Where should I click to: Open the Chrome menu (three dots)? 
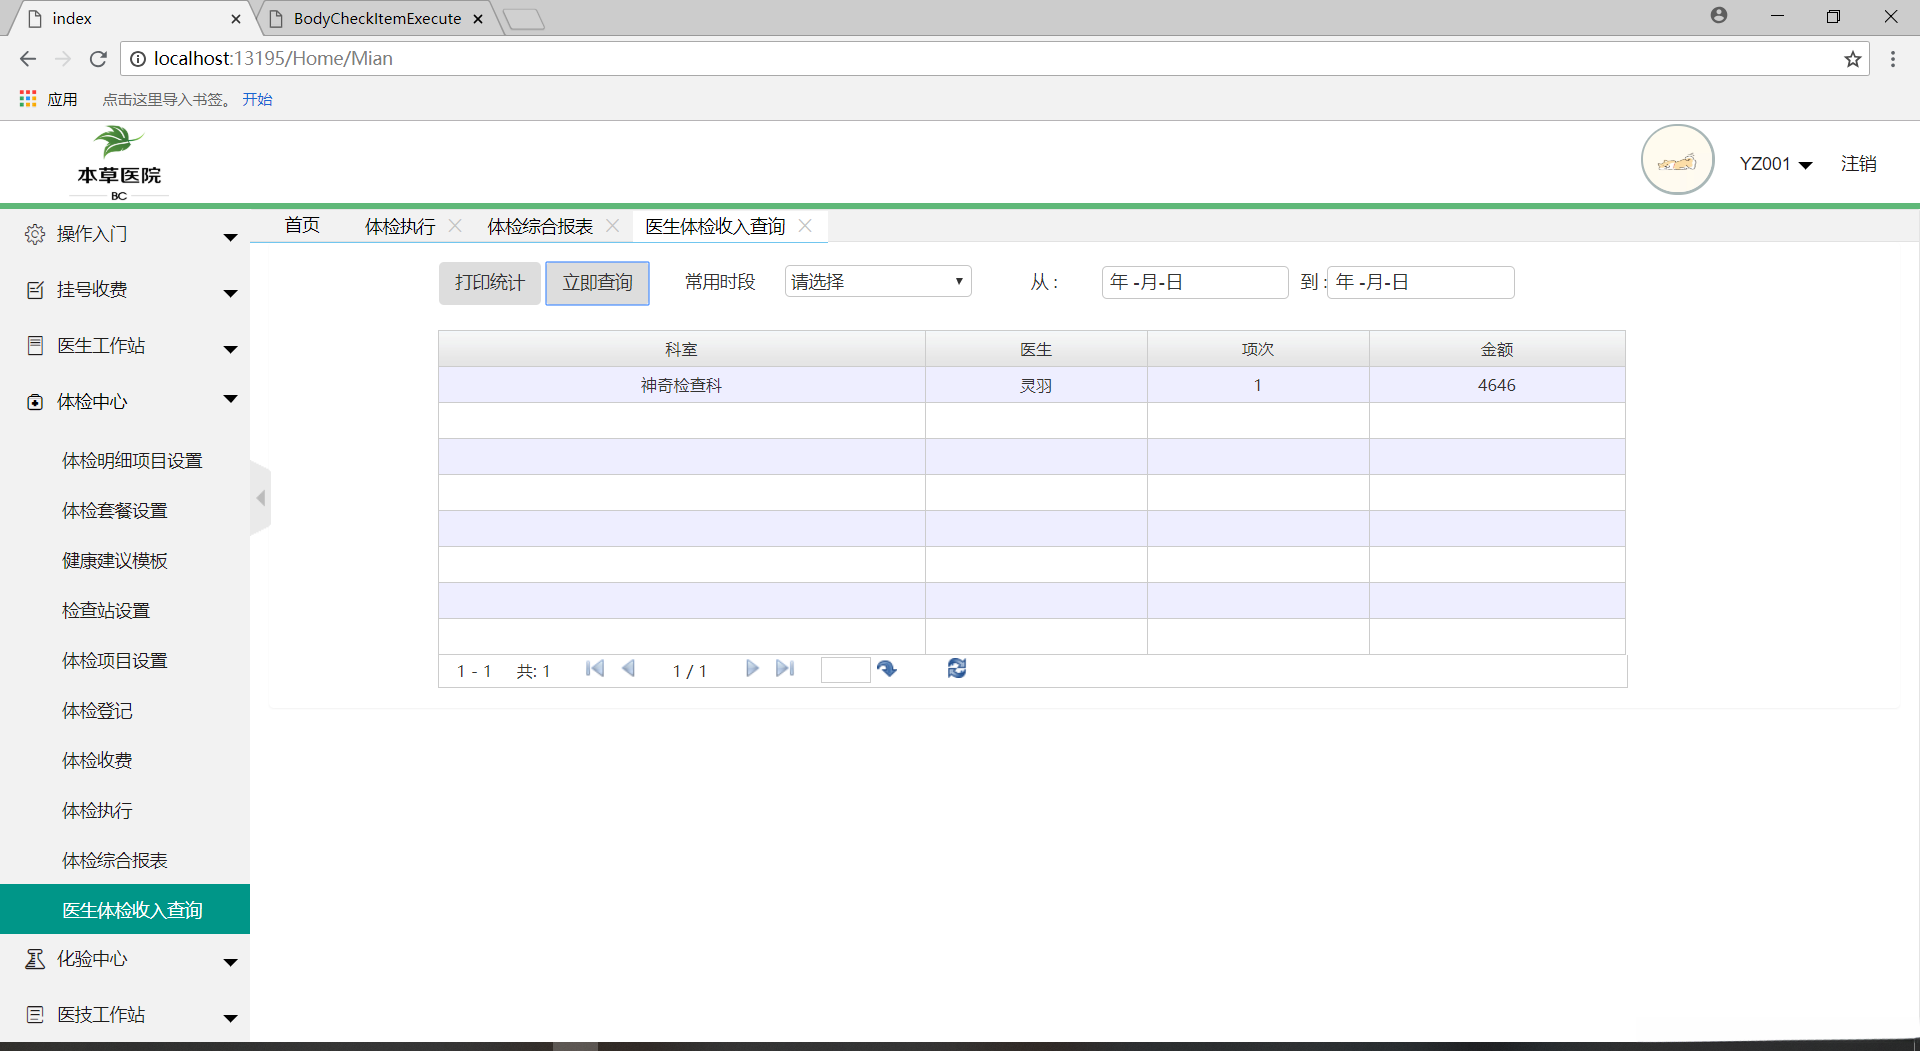(1893, 59)
